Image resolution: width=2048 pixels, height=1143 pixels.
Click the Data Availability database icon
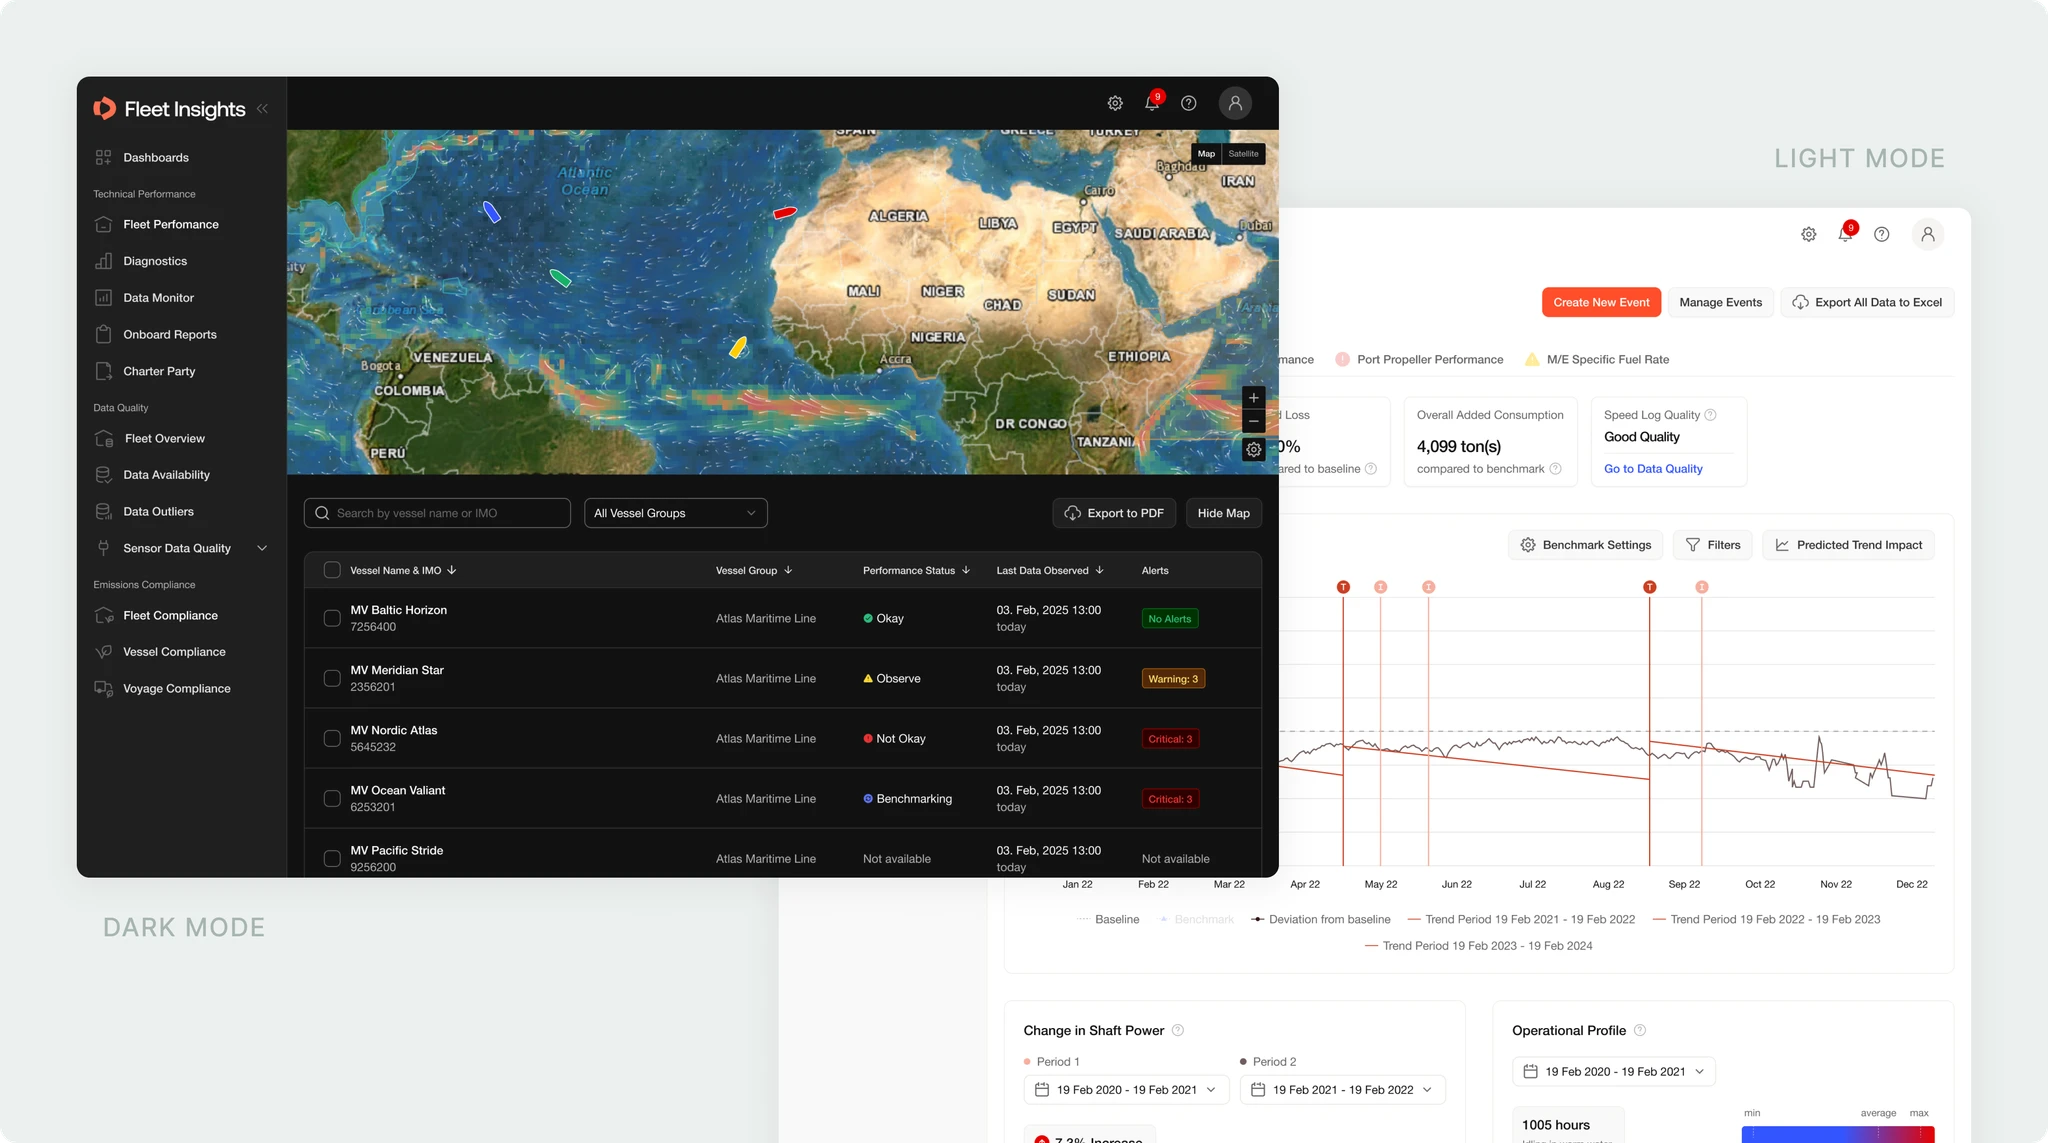103,475
